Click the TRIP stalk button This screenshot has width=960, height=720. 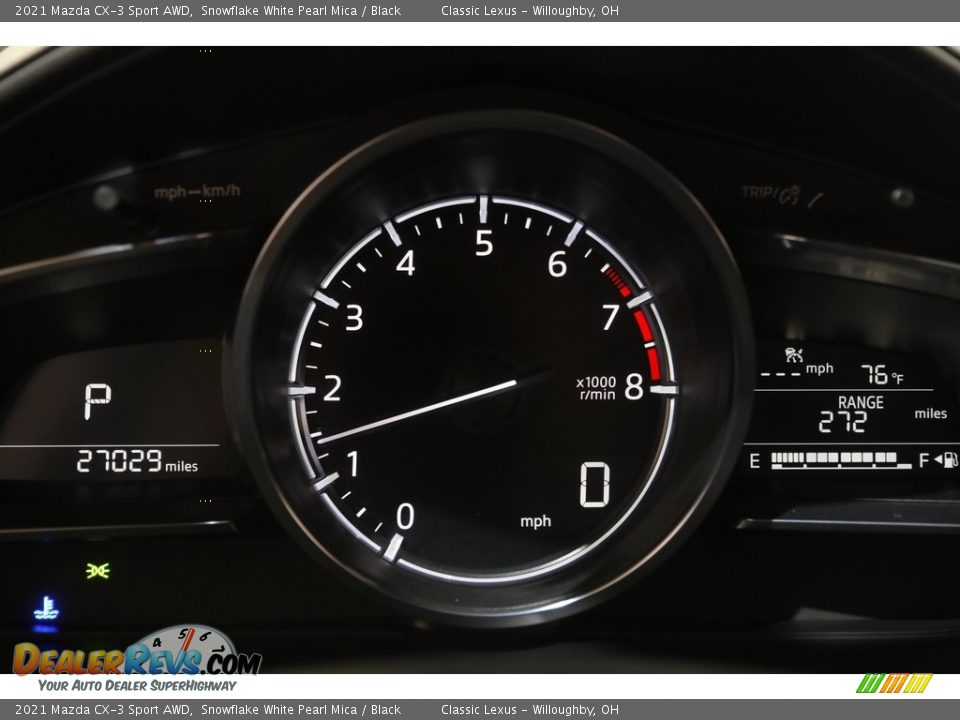pyautogui.click(x=902, y=197)
